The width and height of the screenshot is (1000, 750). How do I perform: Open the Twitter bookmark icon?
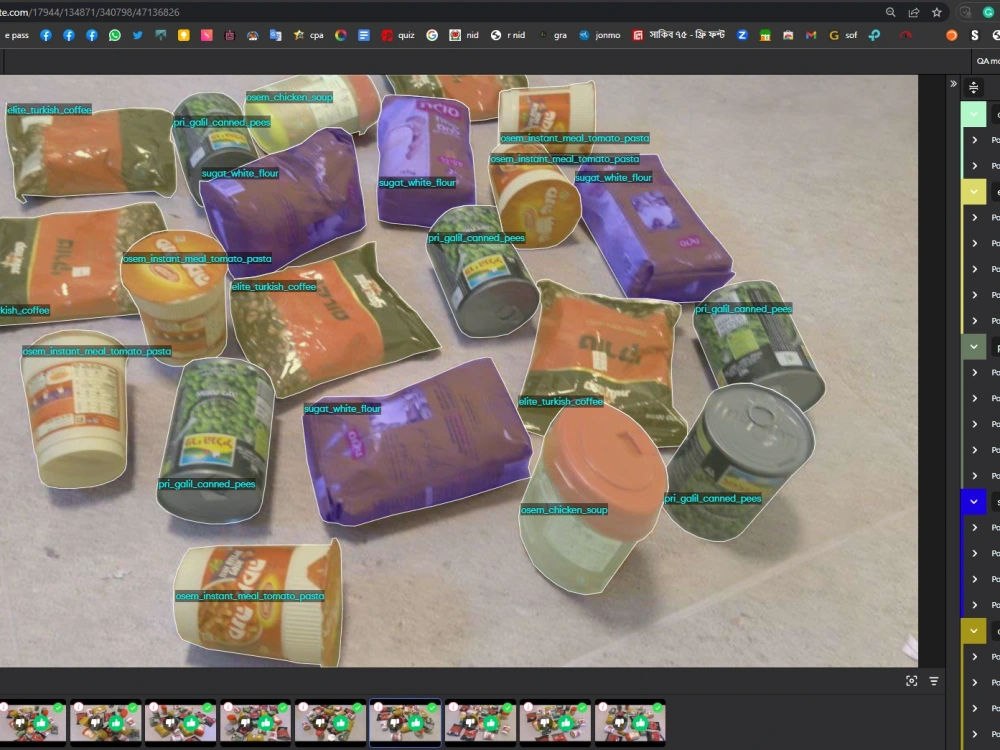pyautogui.click(x=138, y=35)
